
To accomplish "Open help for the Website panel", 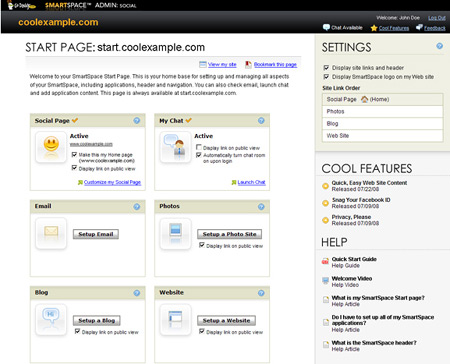I will [261, 293].
